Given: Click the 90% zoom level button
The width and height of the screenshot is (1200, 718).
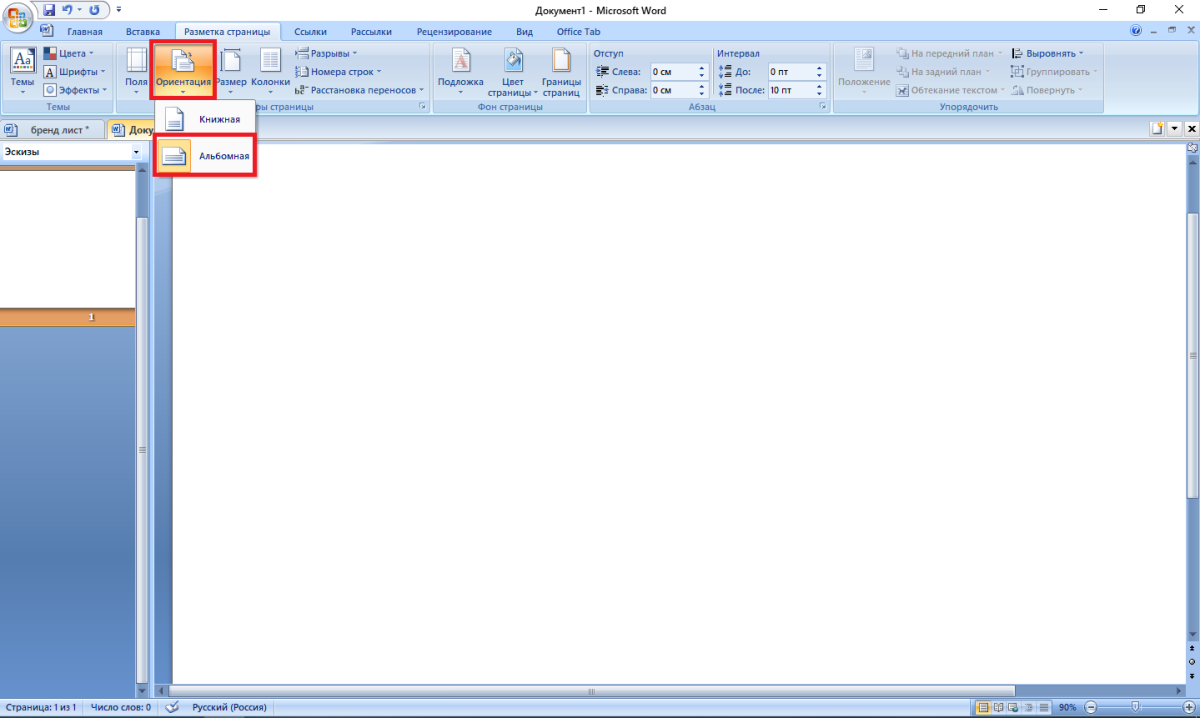Looking at the screenshot, I should 1068,707.
